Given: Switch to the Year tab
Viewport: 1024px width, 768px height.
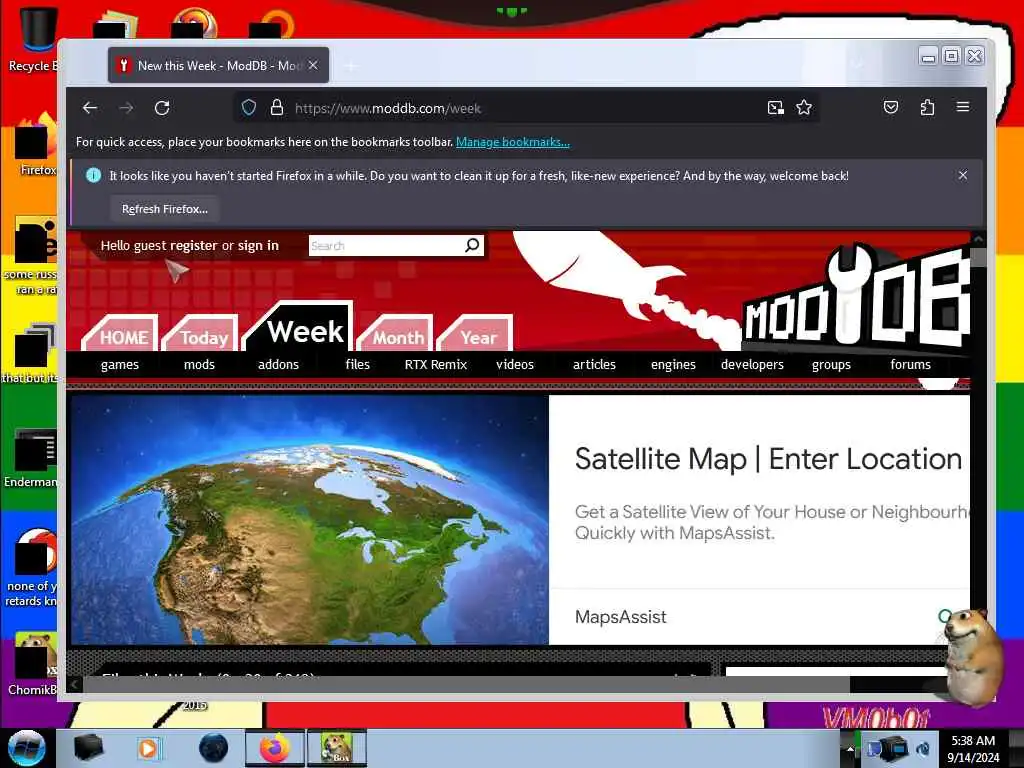Looking at the screenshot, I should (476, 334).
